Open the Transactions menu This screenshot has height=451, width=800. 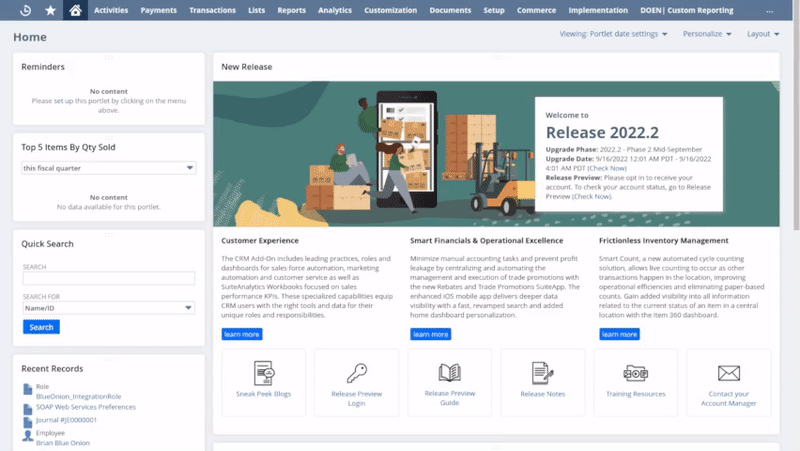[x=212, y=10]
